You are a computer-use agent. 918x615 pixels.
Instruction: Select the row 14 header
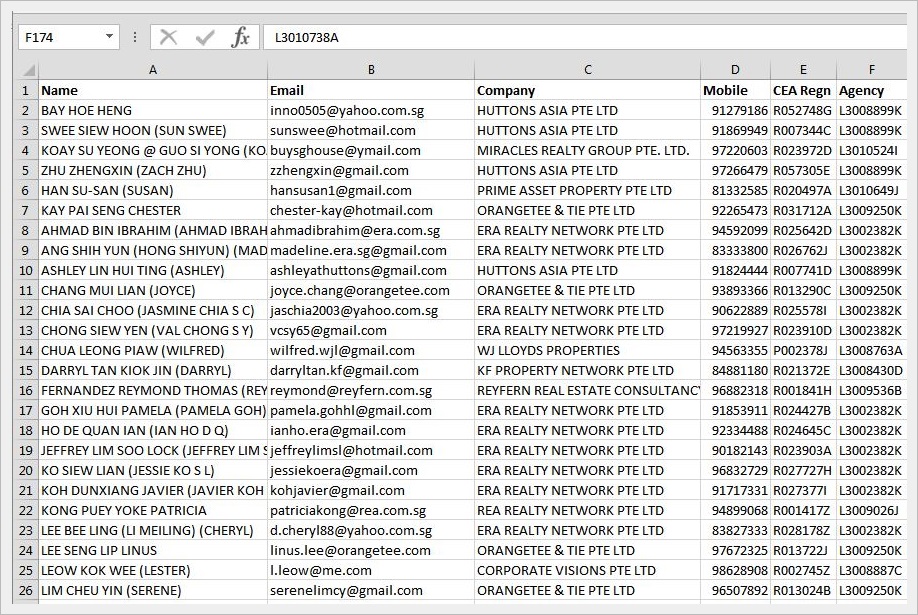coord(25,351)
